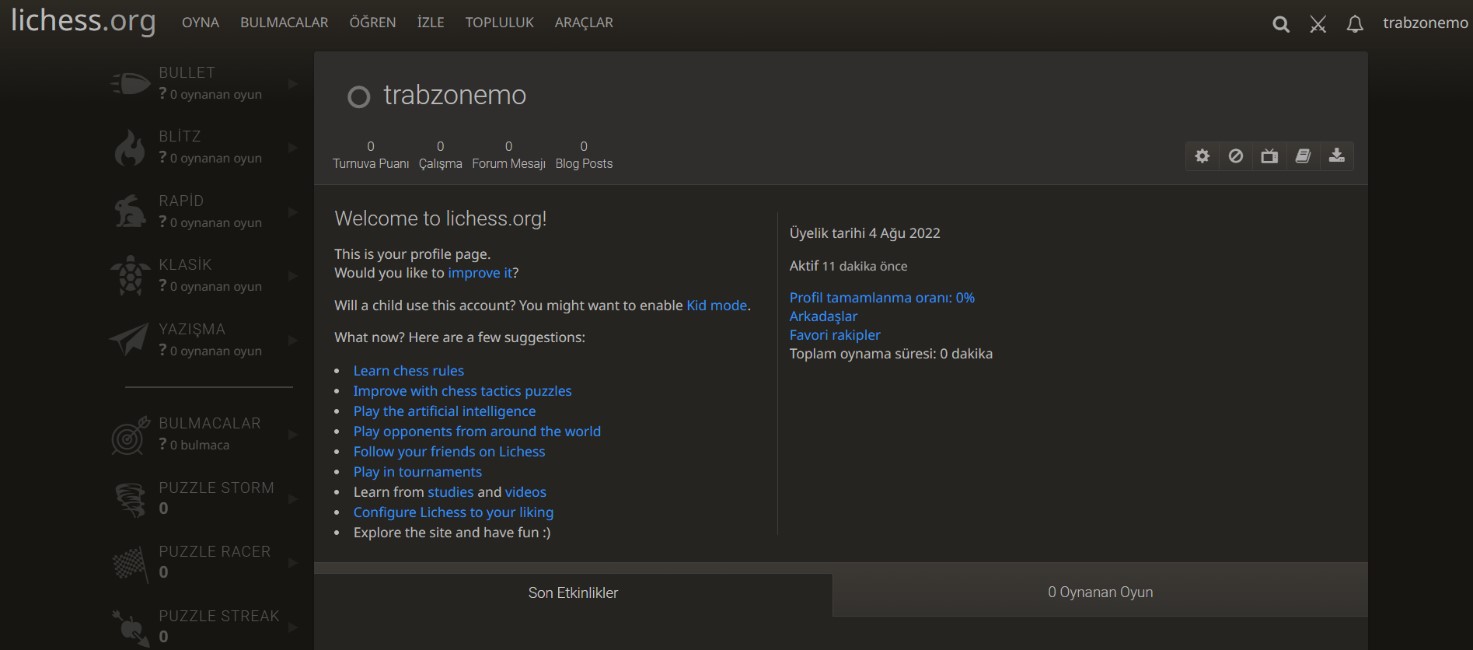Click the 'Üyelik tarihi 4 Ağu 2022' text
The width and height of the screenshot is (1473, 650).
click(x=865, y=233)
